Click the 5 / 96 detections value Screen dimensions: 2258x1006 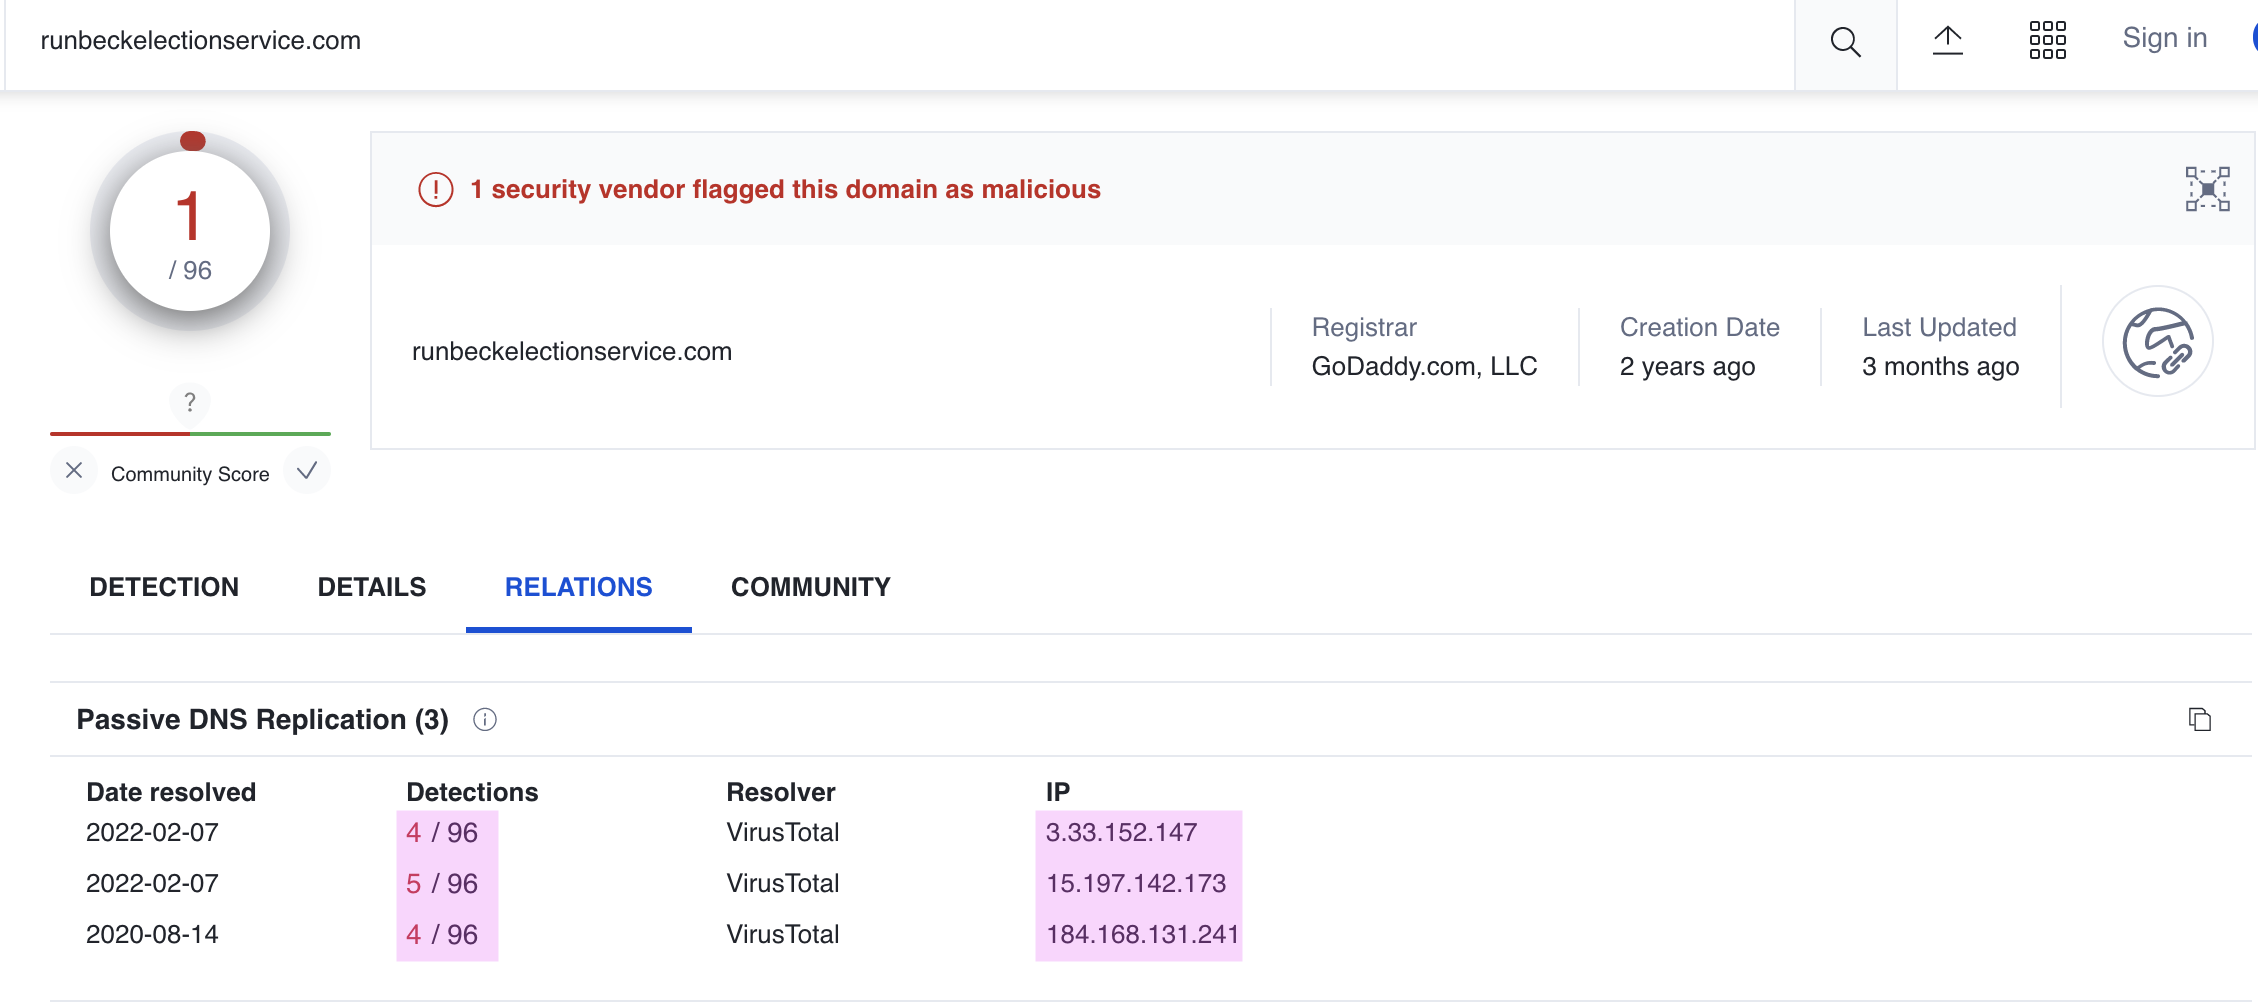(x=442, y=883)
